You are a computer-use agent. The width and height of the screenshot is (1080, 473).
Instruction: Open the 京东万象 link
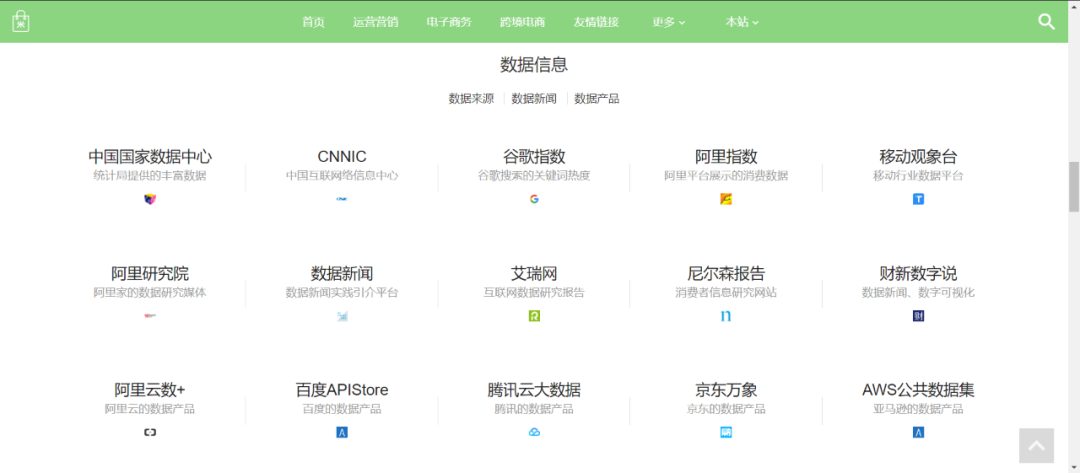726,390
